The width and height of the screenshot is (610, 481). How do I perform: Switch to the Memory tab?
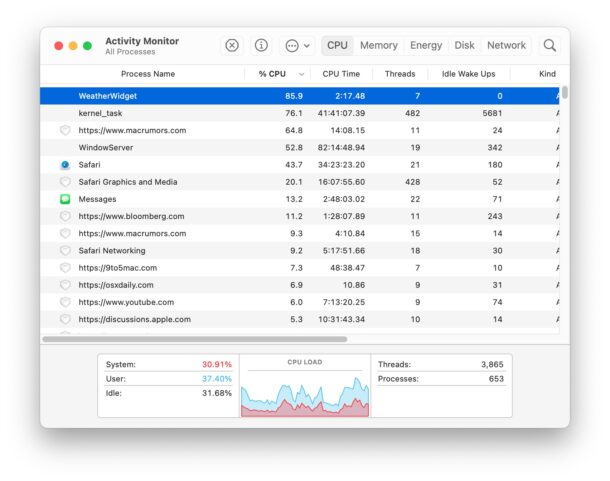(x=379, y=45)
